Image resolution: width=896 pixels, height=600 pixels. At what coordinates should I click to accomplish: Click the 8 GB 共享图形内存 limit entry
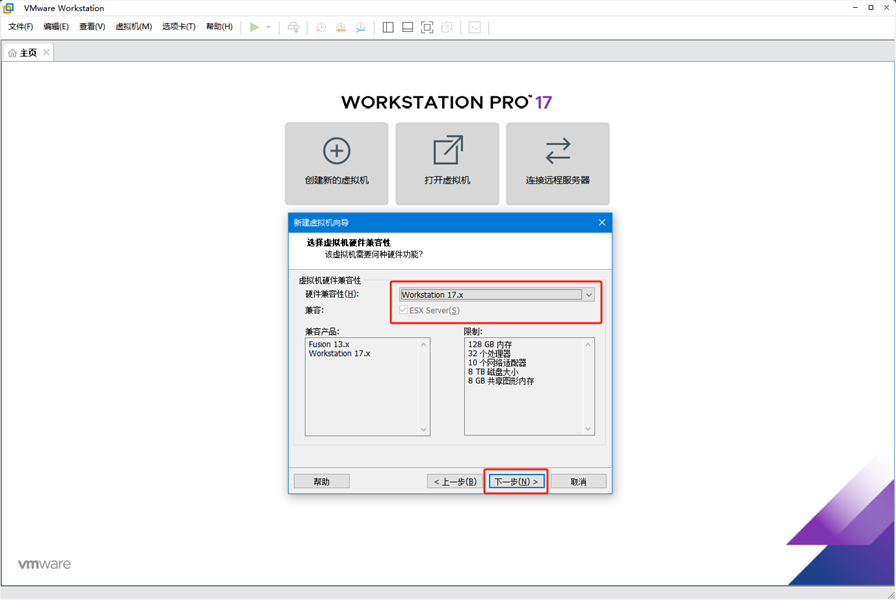[501, 381]
